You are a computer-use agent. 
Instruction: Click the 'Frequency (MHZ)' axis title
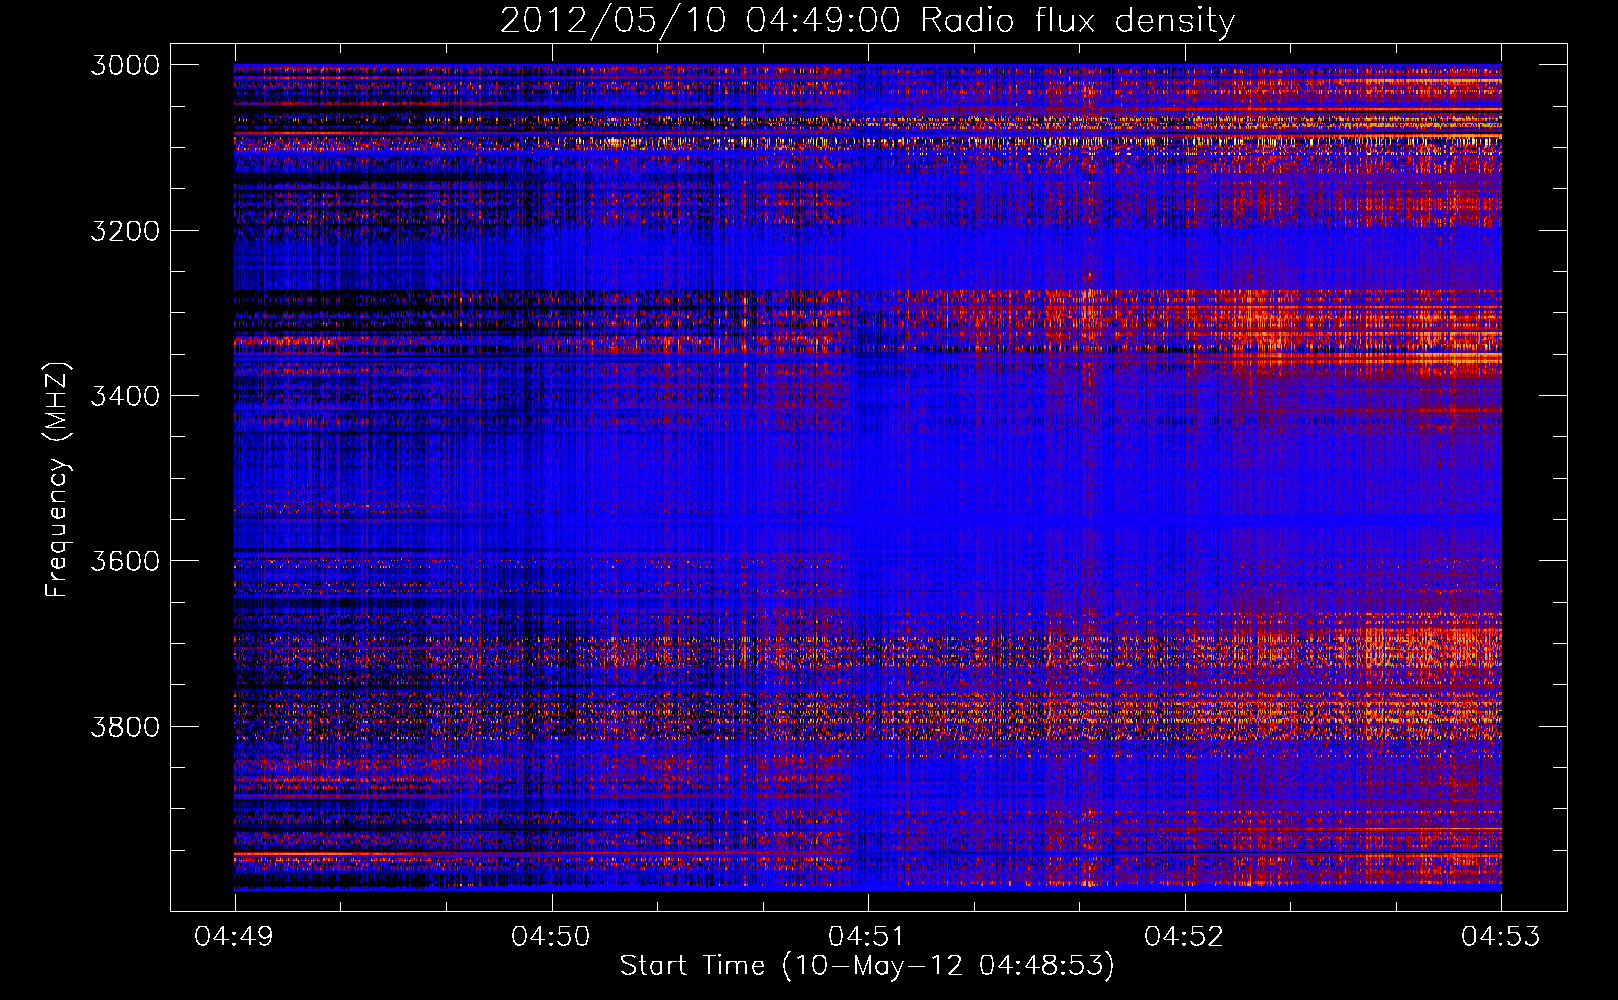pos(57,479)
